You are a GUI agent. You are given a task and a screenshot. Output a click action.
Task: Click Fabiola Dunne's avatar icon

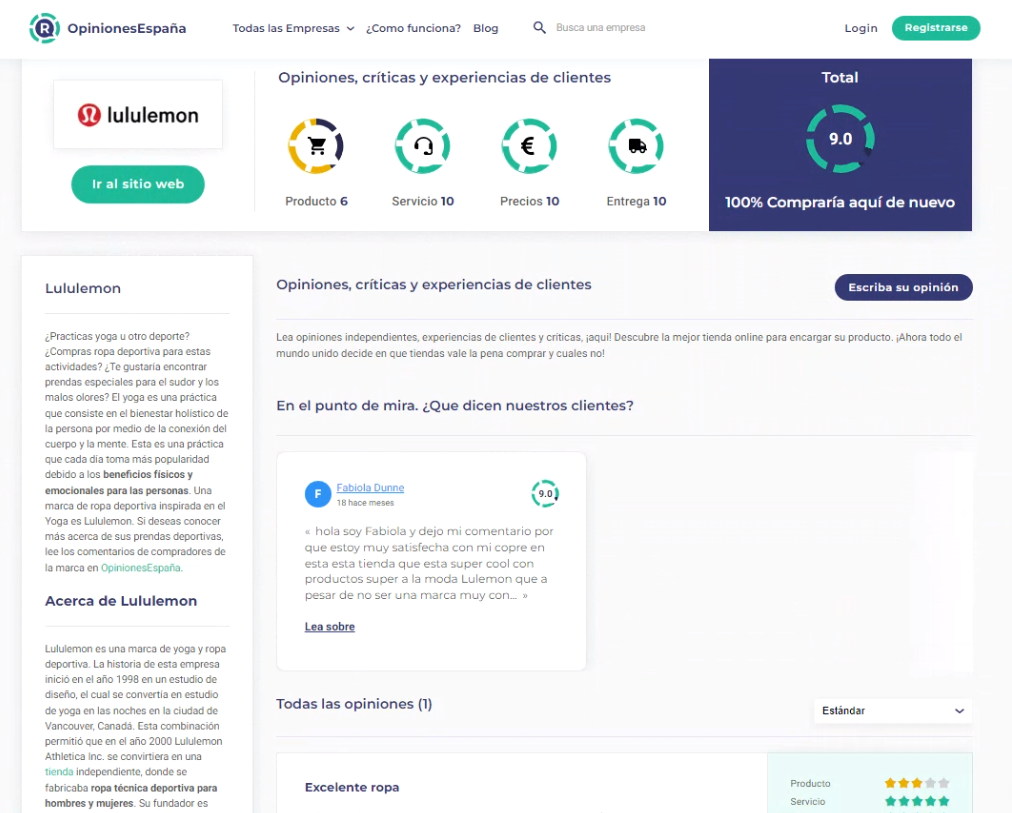(x=318, y=494)
